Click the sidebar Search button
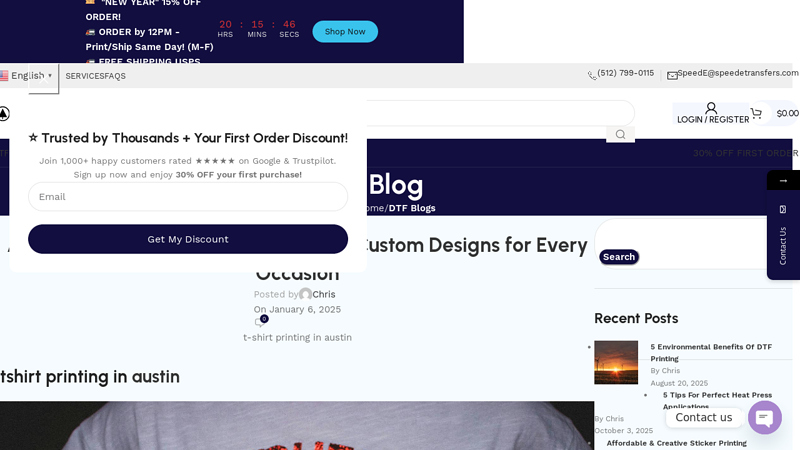 619,257
